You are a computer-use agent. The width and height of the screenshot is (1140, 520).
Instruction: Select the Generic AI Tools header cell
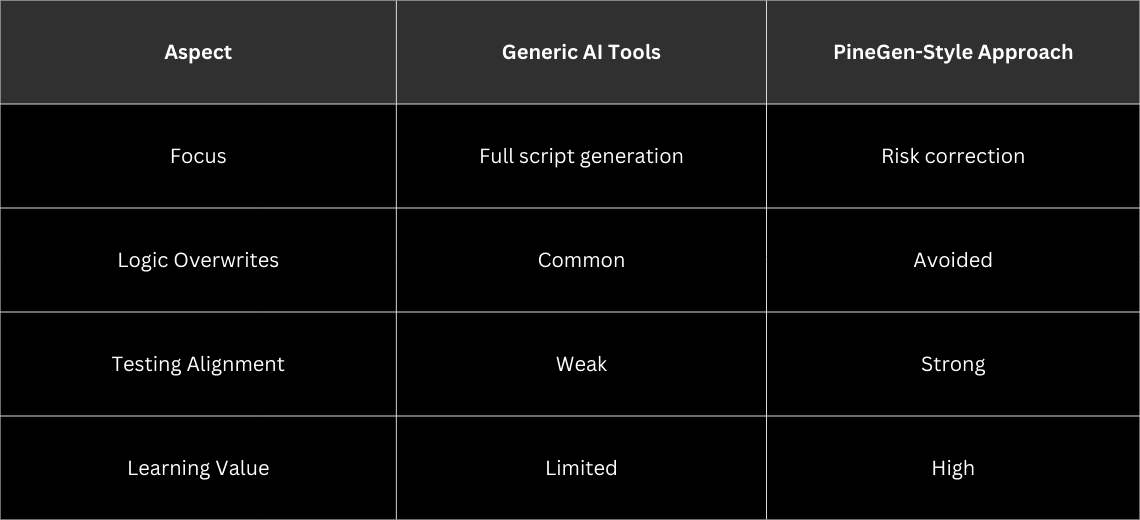(x=581, y=52)
